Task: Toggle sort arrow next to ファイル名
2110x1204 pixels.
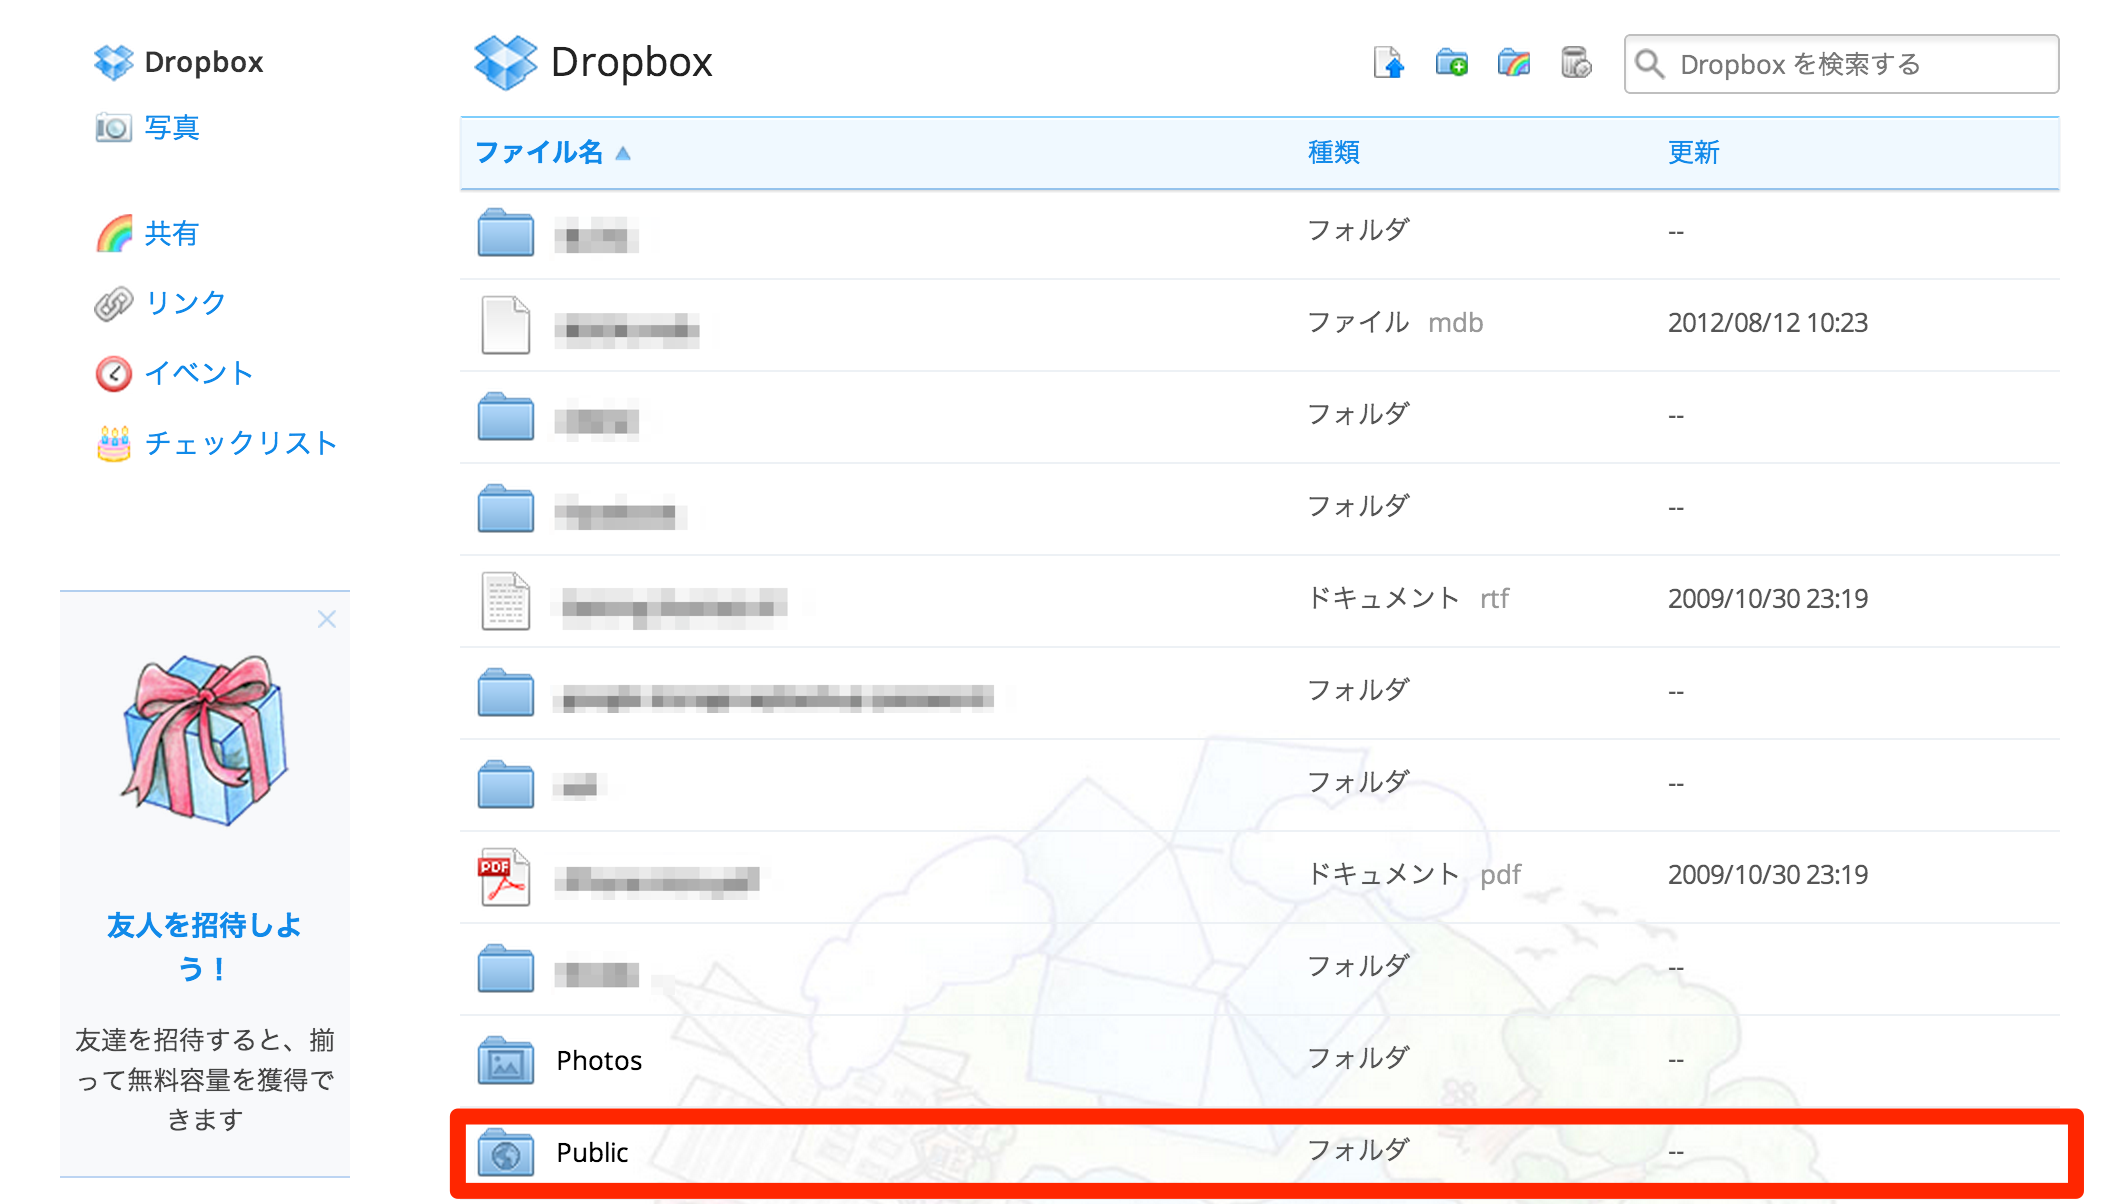Action: (623, 153)
